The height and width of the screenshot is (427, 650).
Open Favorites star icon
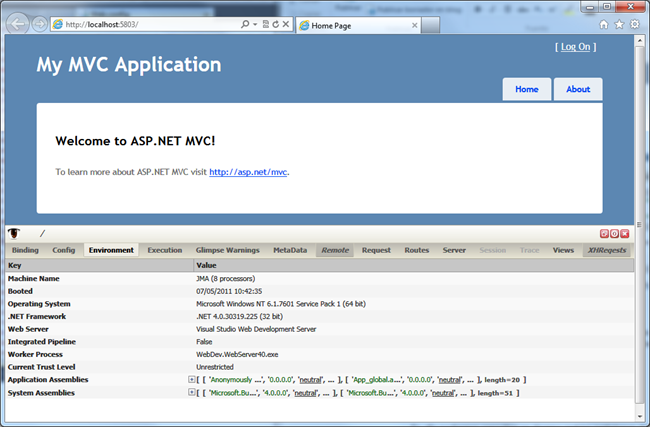coord(618,23)
